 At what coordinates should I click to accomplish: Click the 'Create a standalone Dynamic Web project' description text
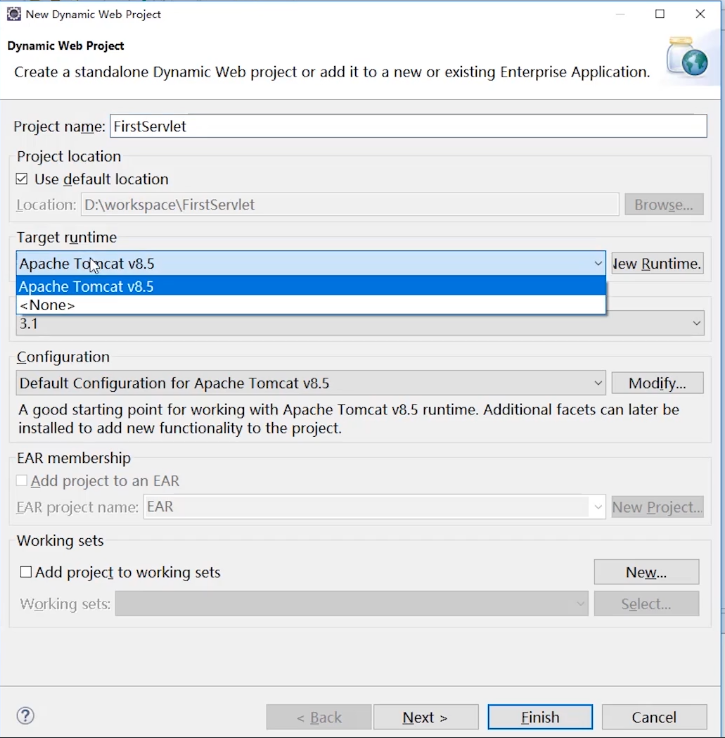click(332, 72)
